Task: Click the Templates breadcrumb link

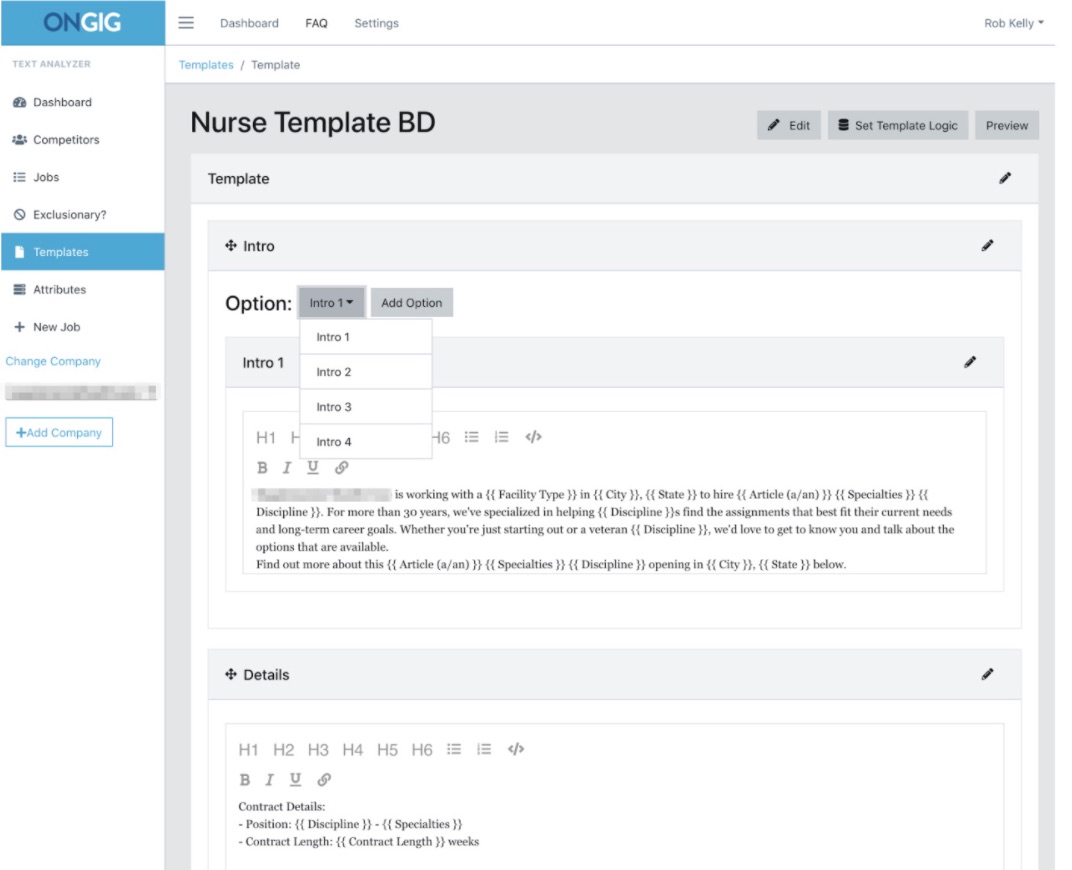Action: pyautogui.click(x=206, y=65)
